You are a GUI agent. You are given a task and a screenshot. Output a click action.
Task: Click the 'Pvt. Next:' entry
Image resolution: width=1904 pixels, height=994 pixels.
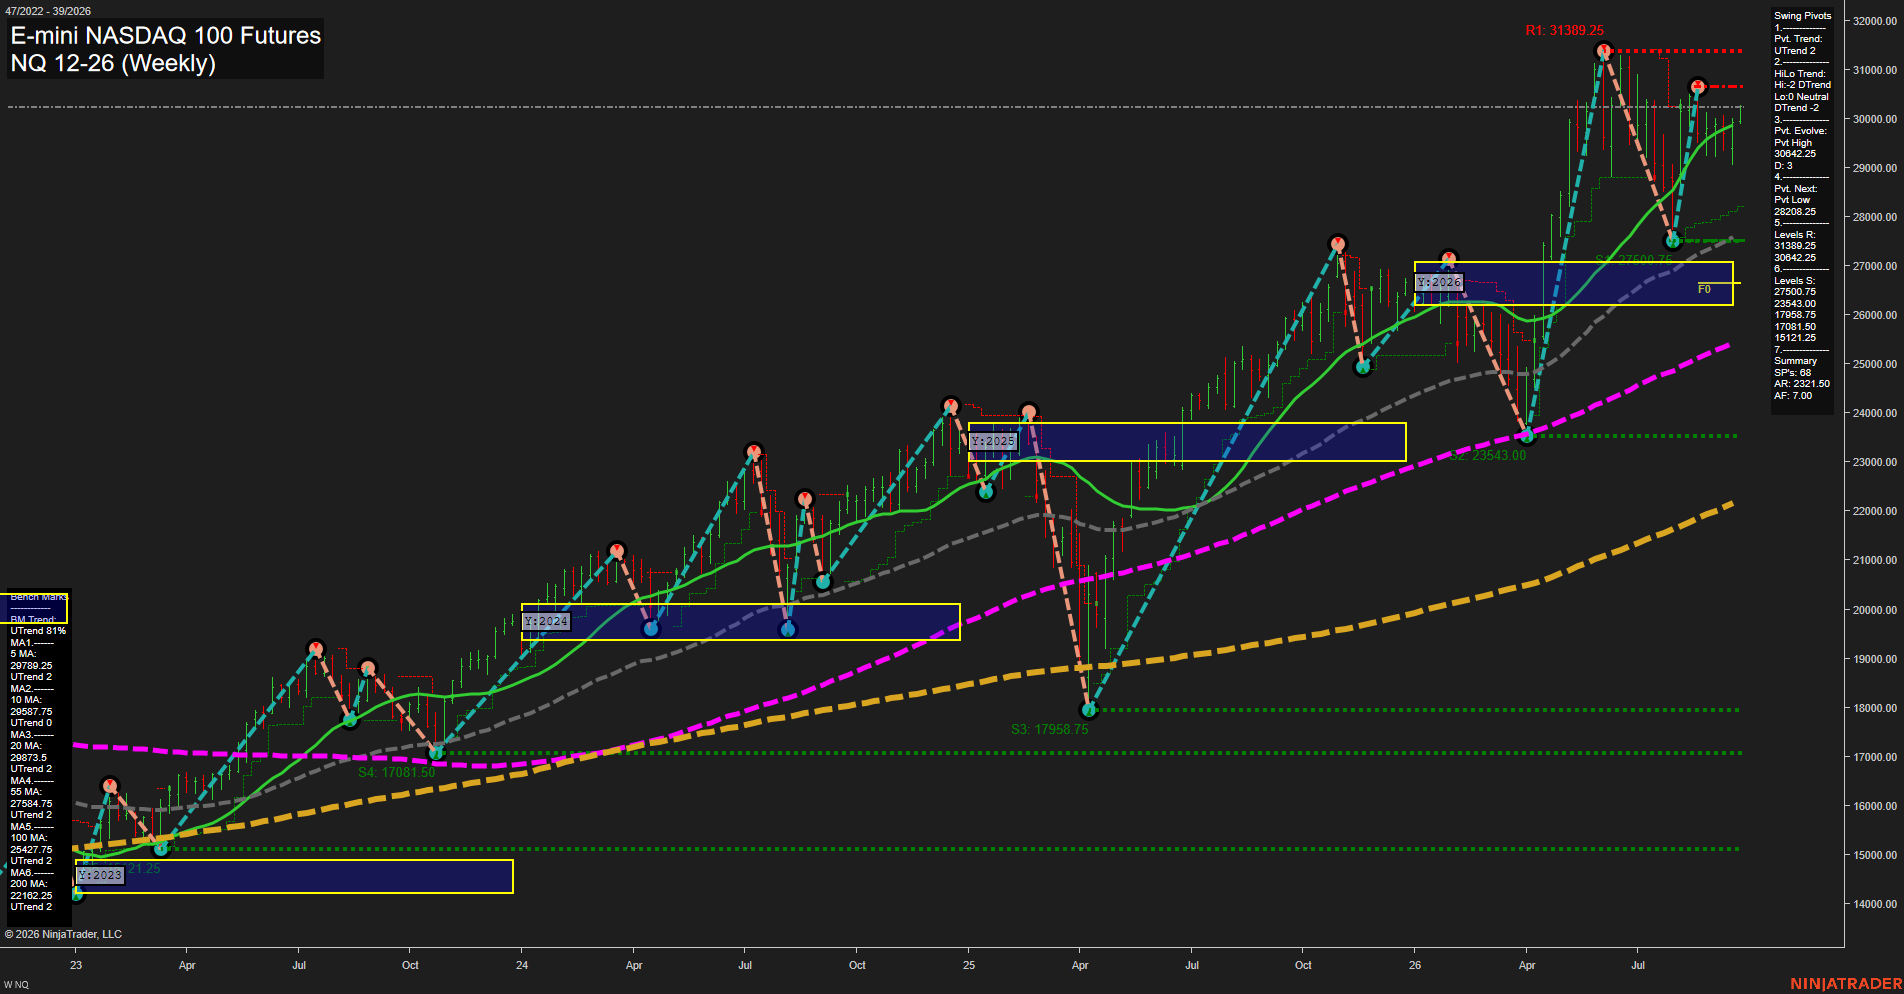[1796, 189]
